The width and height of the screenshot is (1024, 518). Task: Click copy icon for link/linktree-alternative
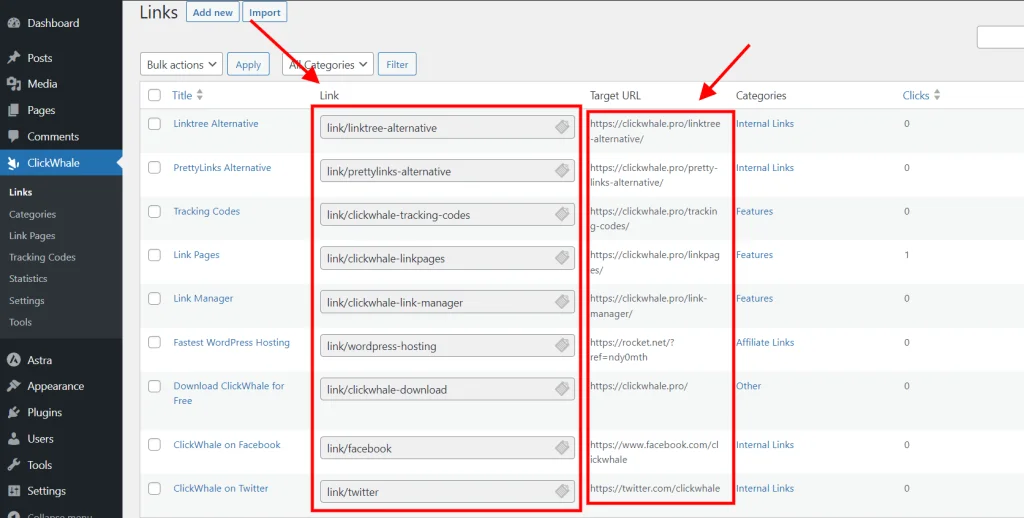[562, 127]
